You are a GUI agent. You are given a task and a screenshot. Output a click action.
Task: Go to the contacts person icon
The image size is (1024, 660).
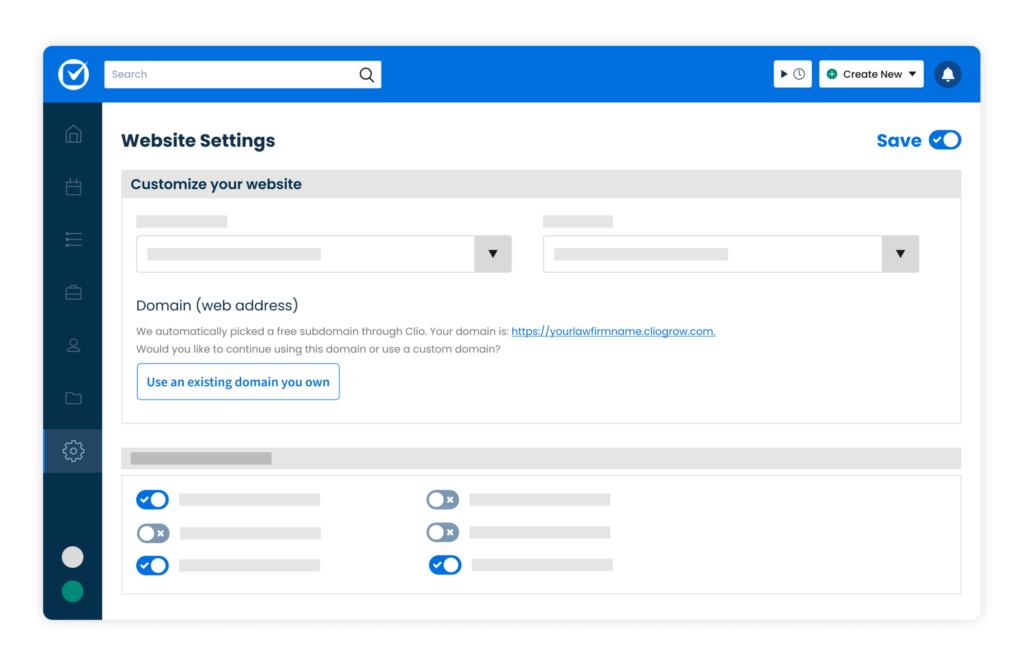click(73, 345)
